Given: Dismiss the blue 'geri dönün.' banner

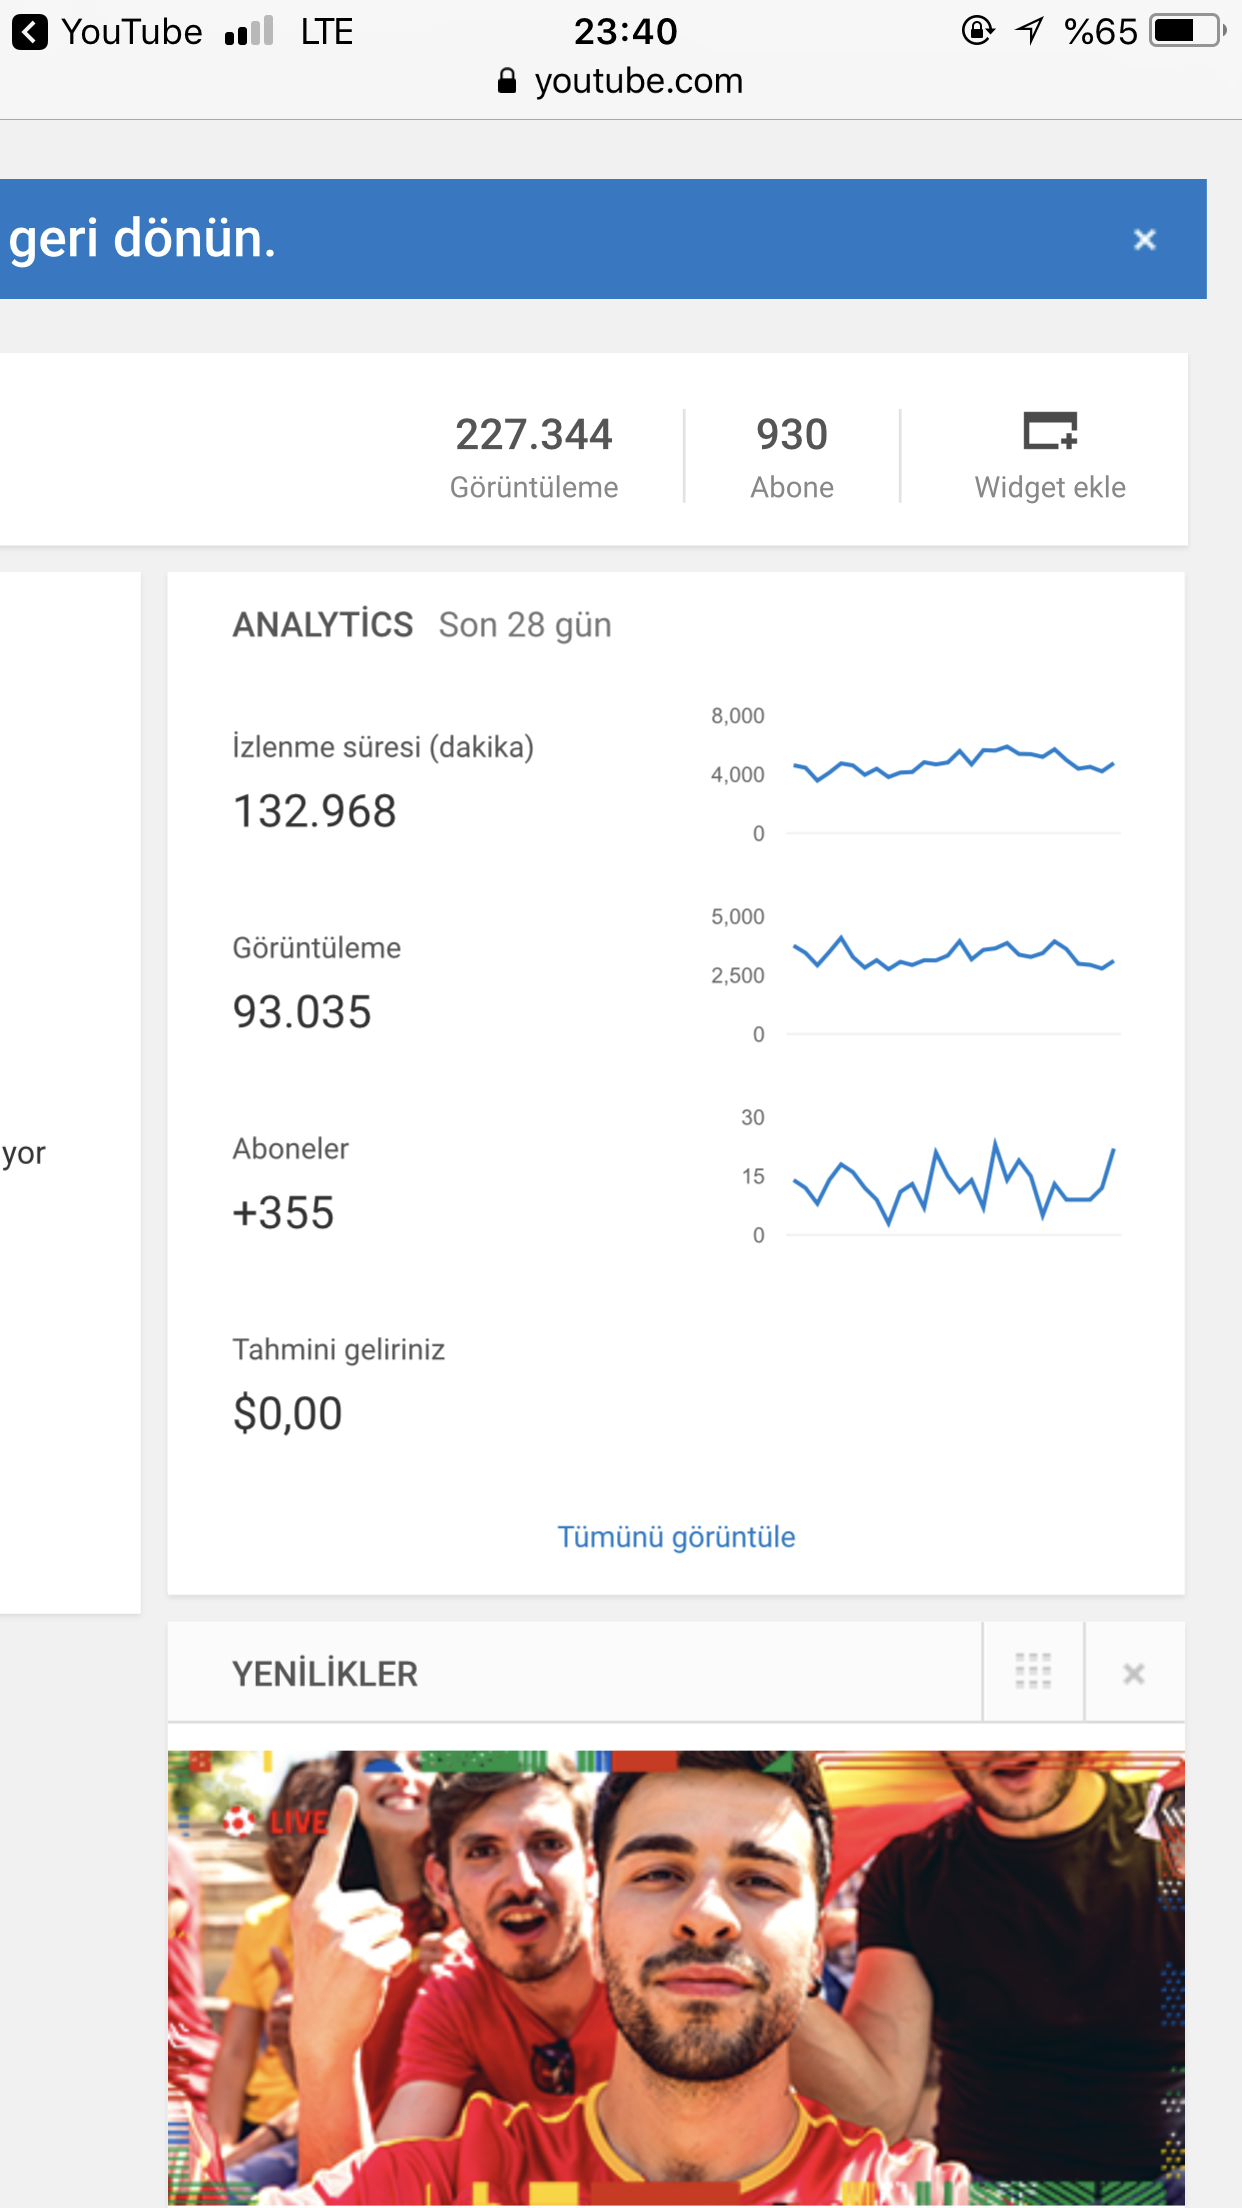Looking at the screenshot, I should (1145, 239).
